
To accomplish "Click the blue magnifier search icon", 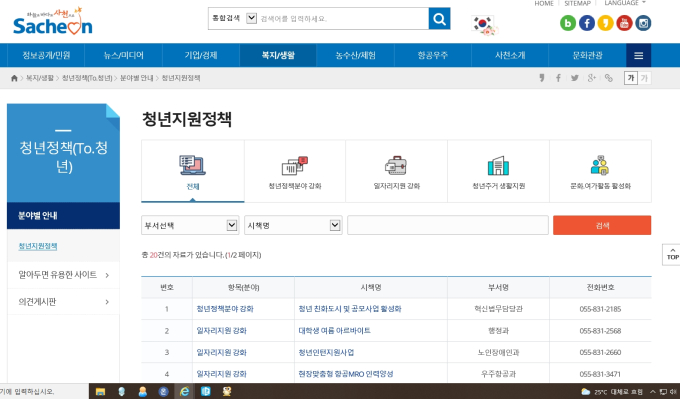I will coord(439,19).
